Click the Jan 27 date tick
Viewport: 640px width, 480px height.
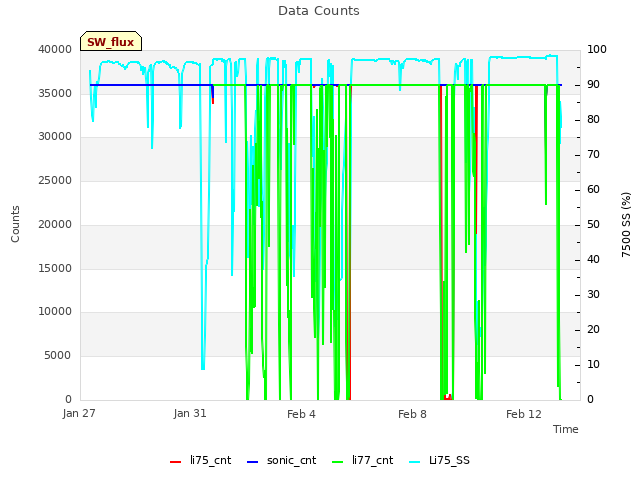(x=79, y=413)
